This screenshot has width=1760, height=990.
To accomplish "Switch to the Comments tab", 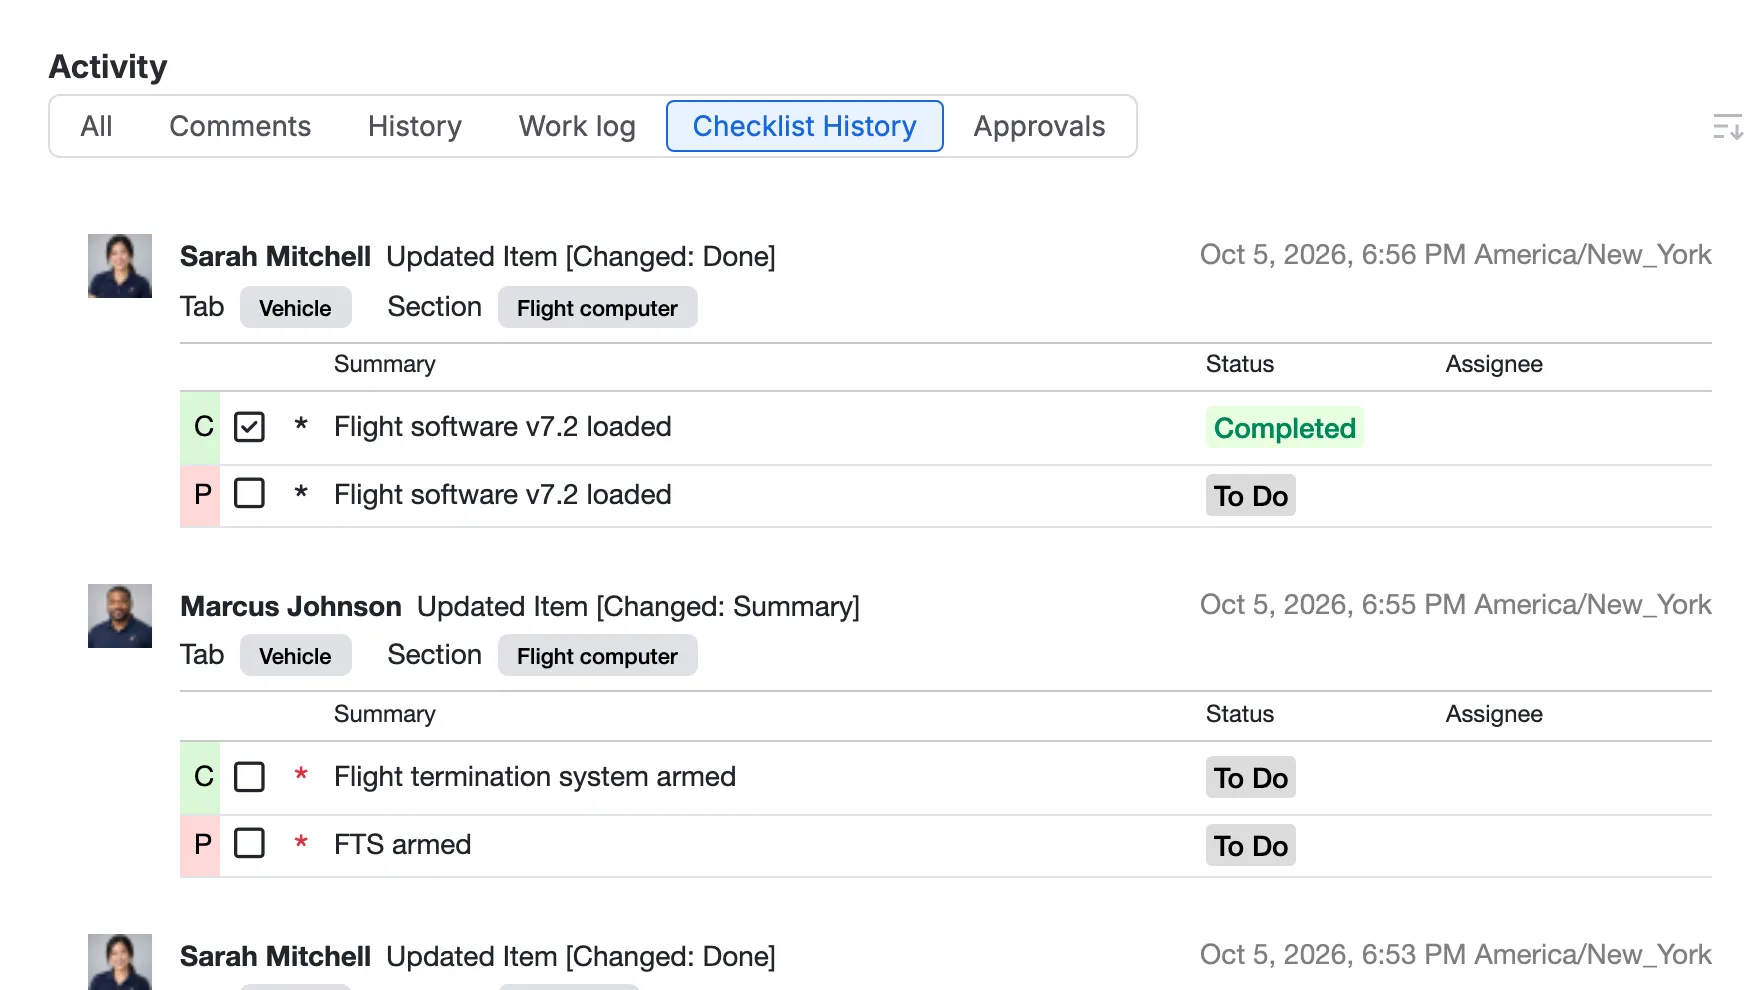I will point(240,126).
